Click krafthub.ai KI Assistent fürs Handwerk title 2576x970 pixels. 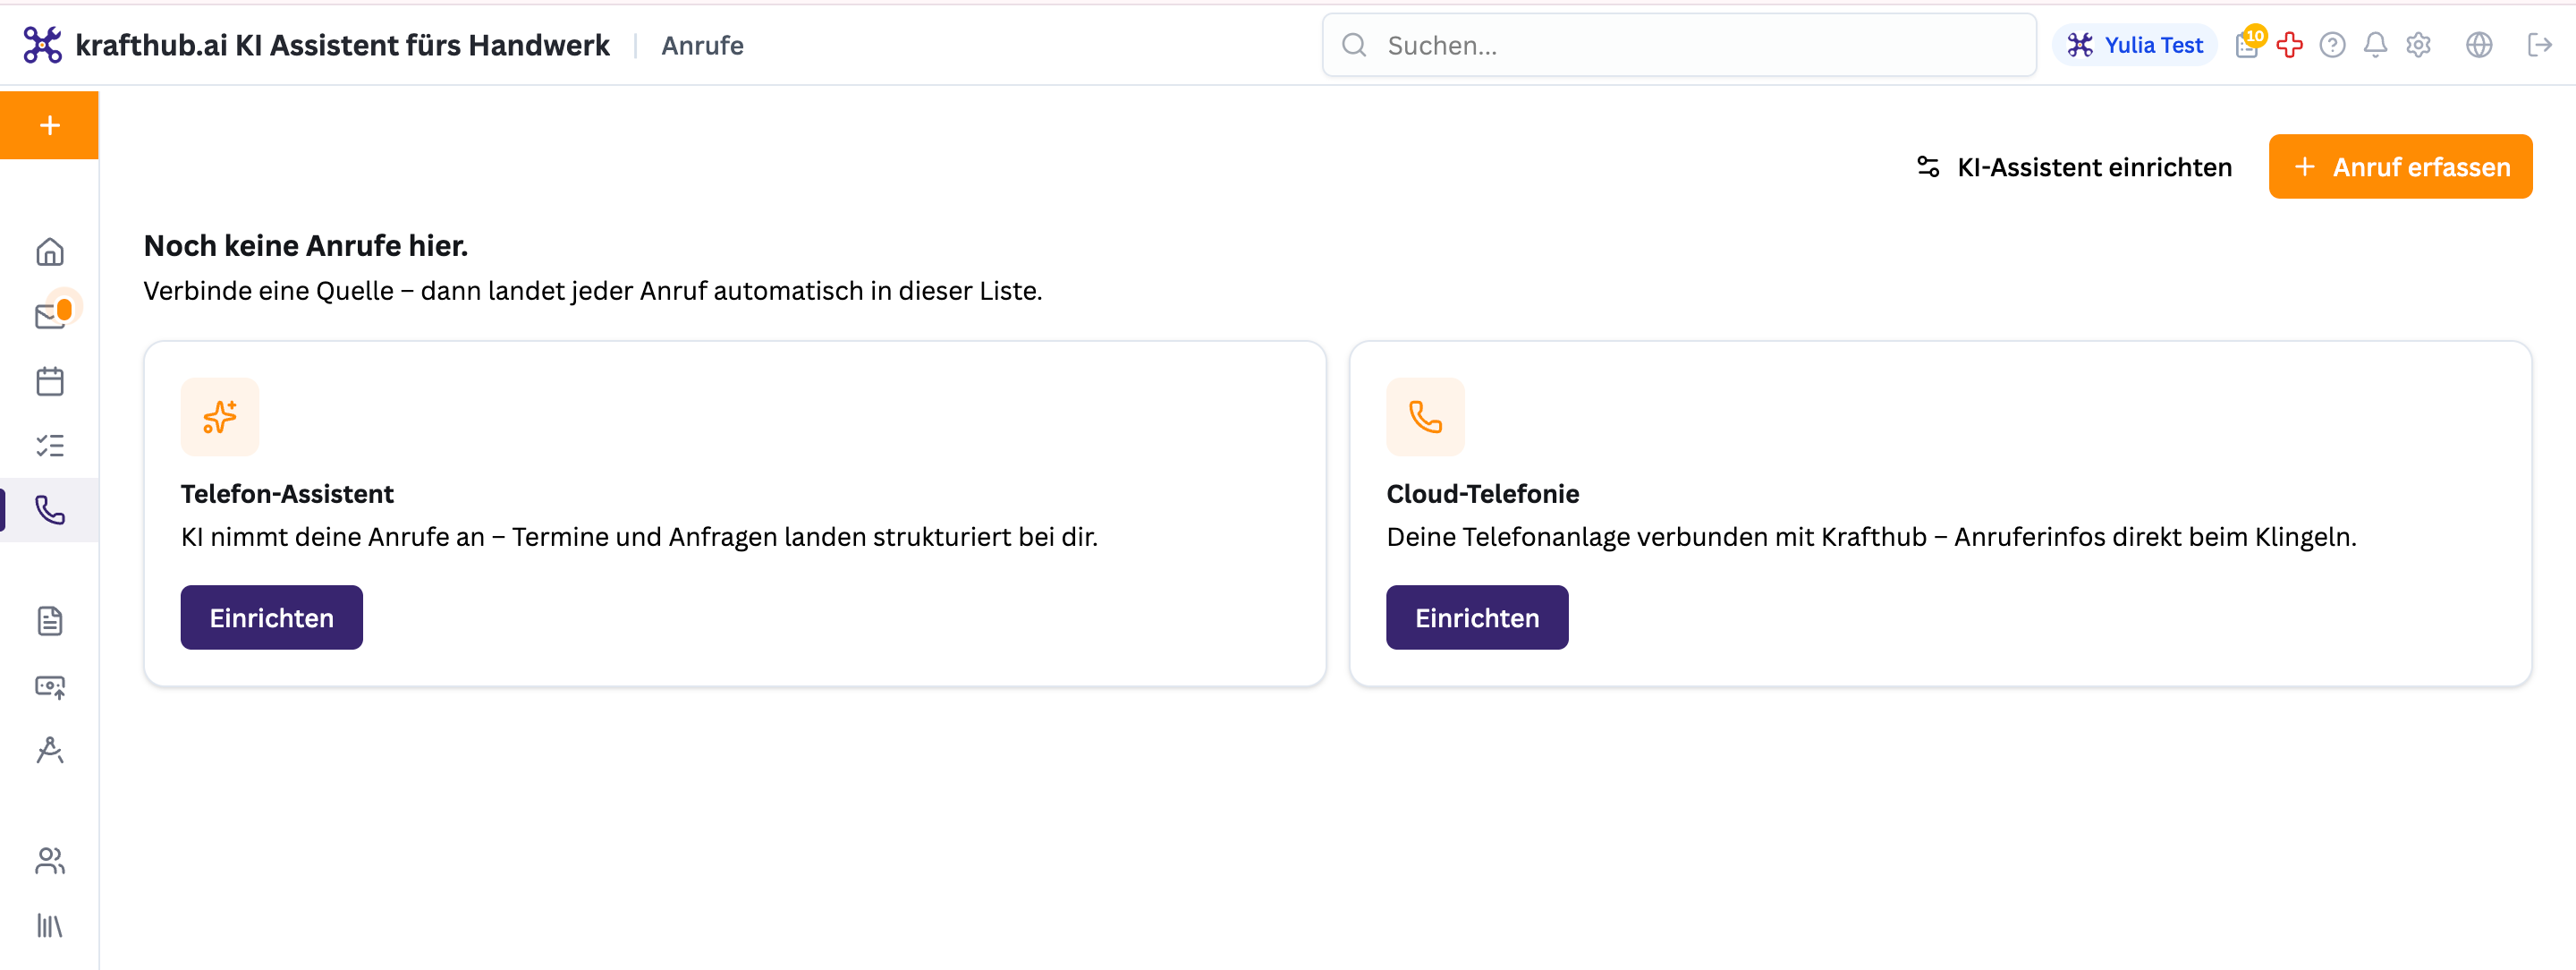pos(342,46)
